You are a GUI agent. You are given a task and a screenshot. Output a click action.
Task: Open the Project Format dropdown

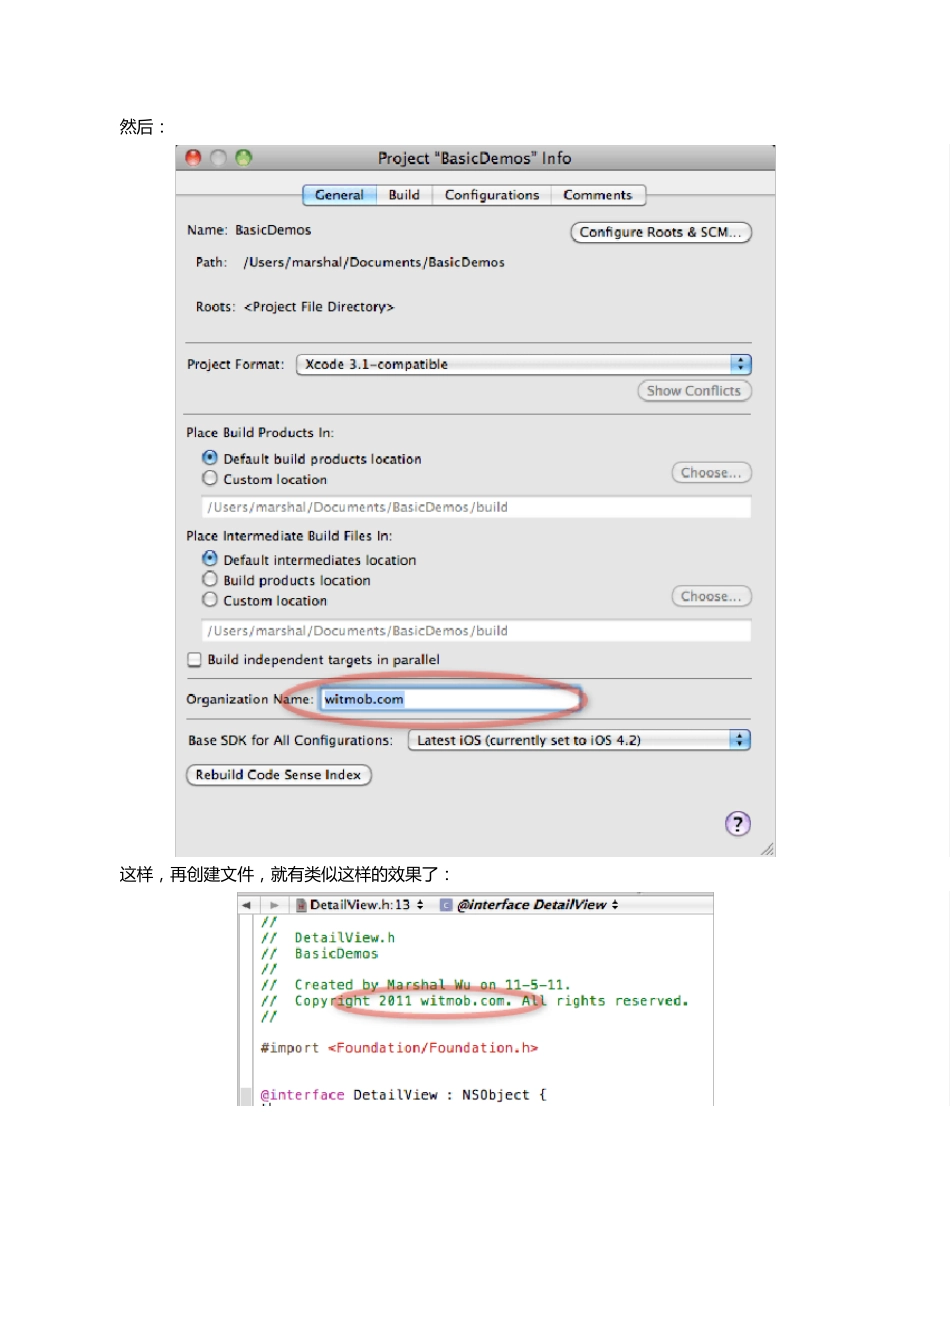[523, 364]
